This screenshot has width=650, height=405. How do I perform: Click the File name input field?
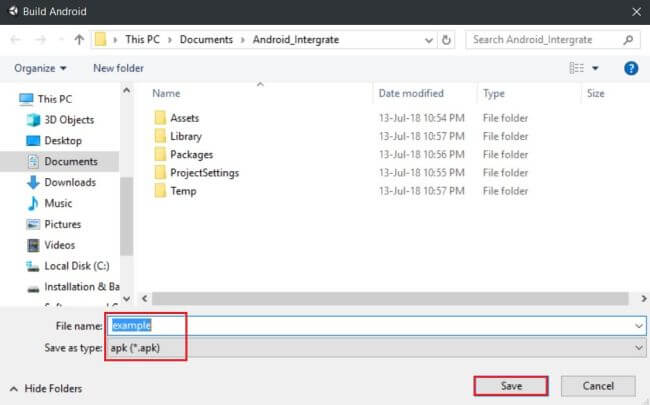pos(370,326)
